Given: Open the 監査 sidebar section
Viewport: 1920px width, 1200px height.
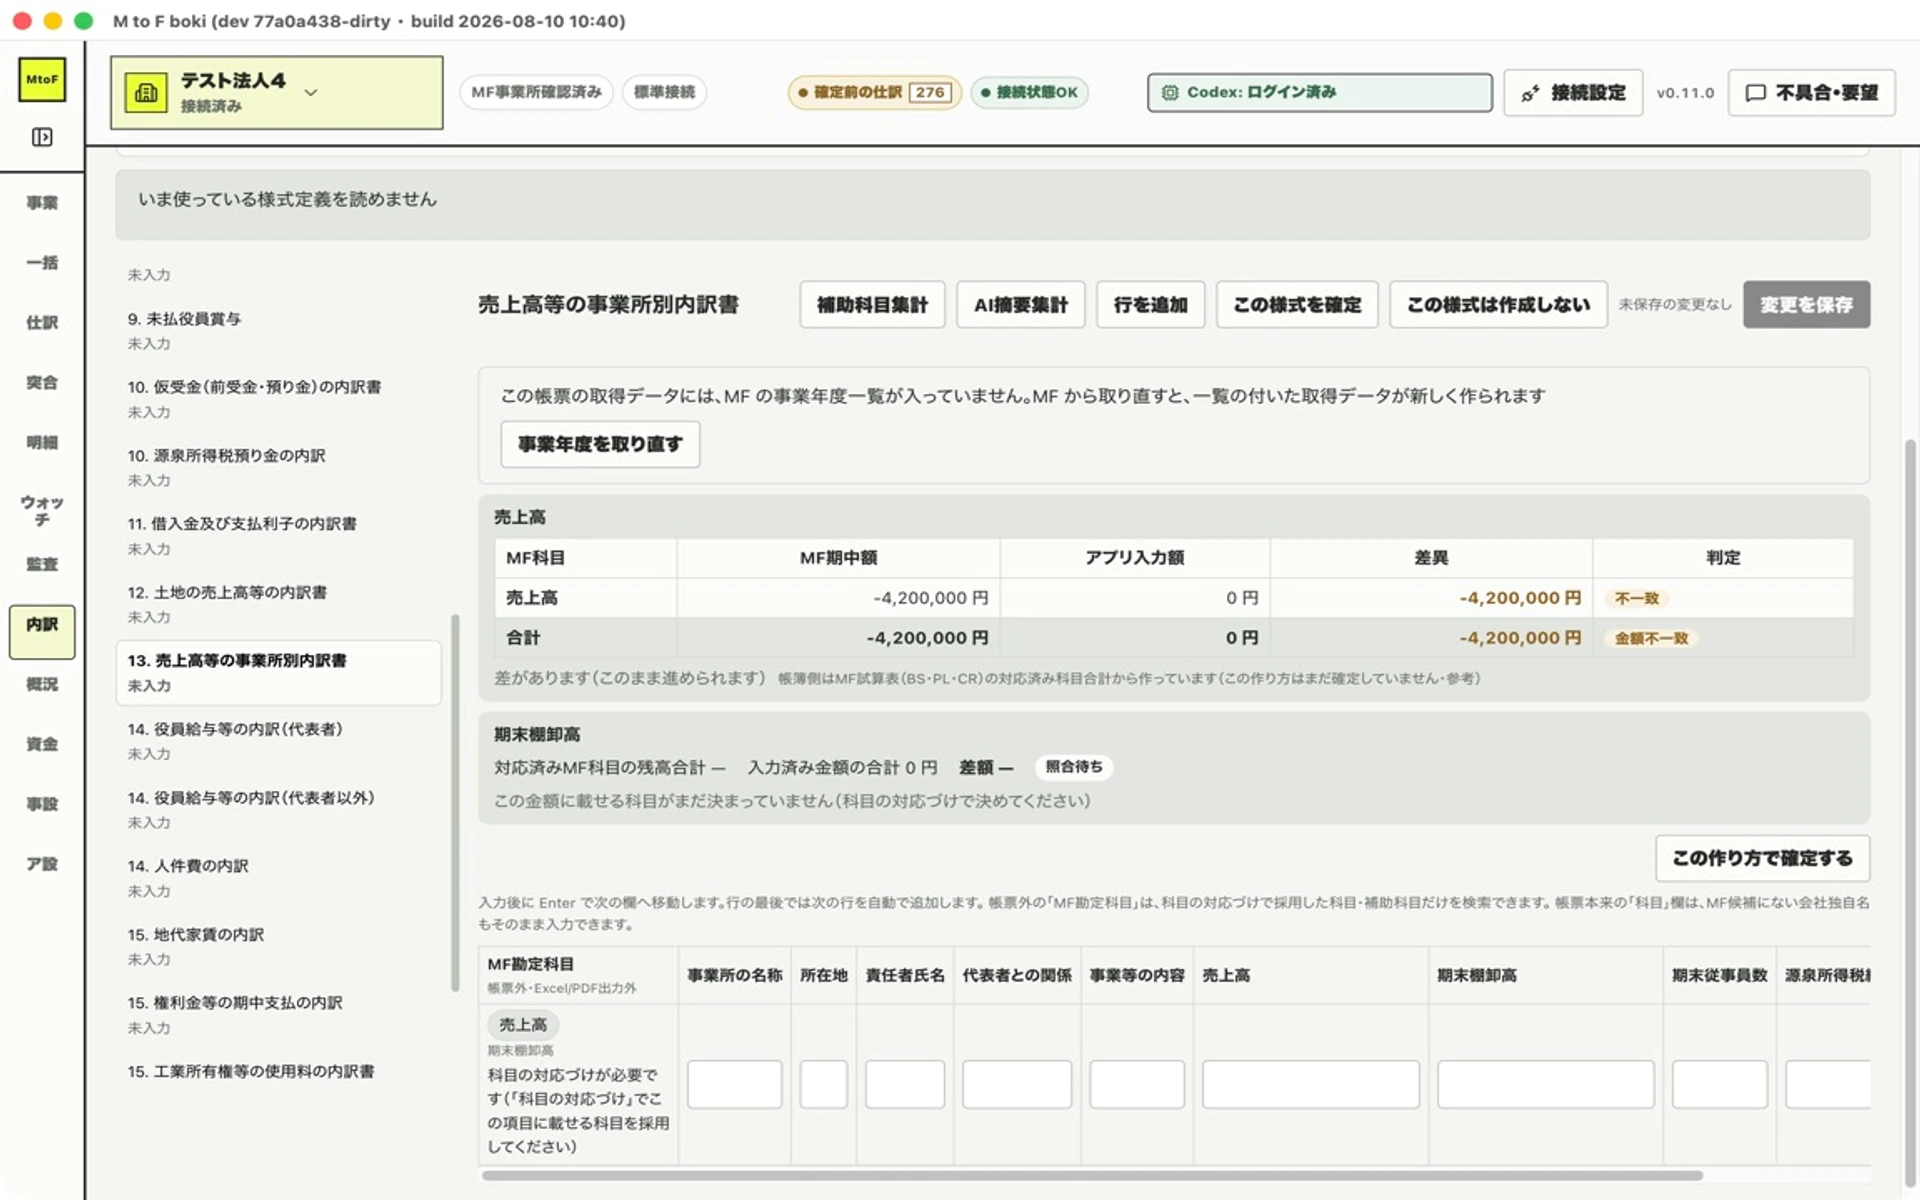Looking at the screenshot, I should pyautogui.click(x=42, y=564).
